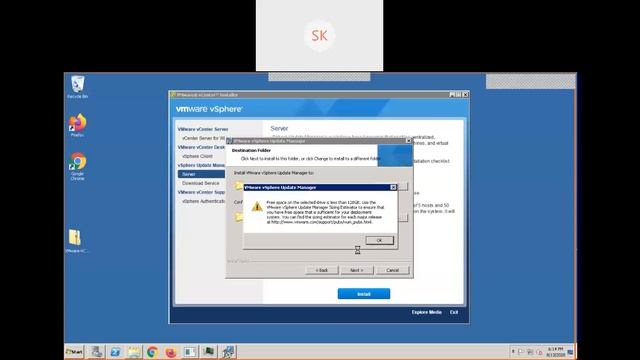This screenshot has height=360, width=640.
Task: Close the warning dialog with its X button
Action: coord(393,187)
